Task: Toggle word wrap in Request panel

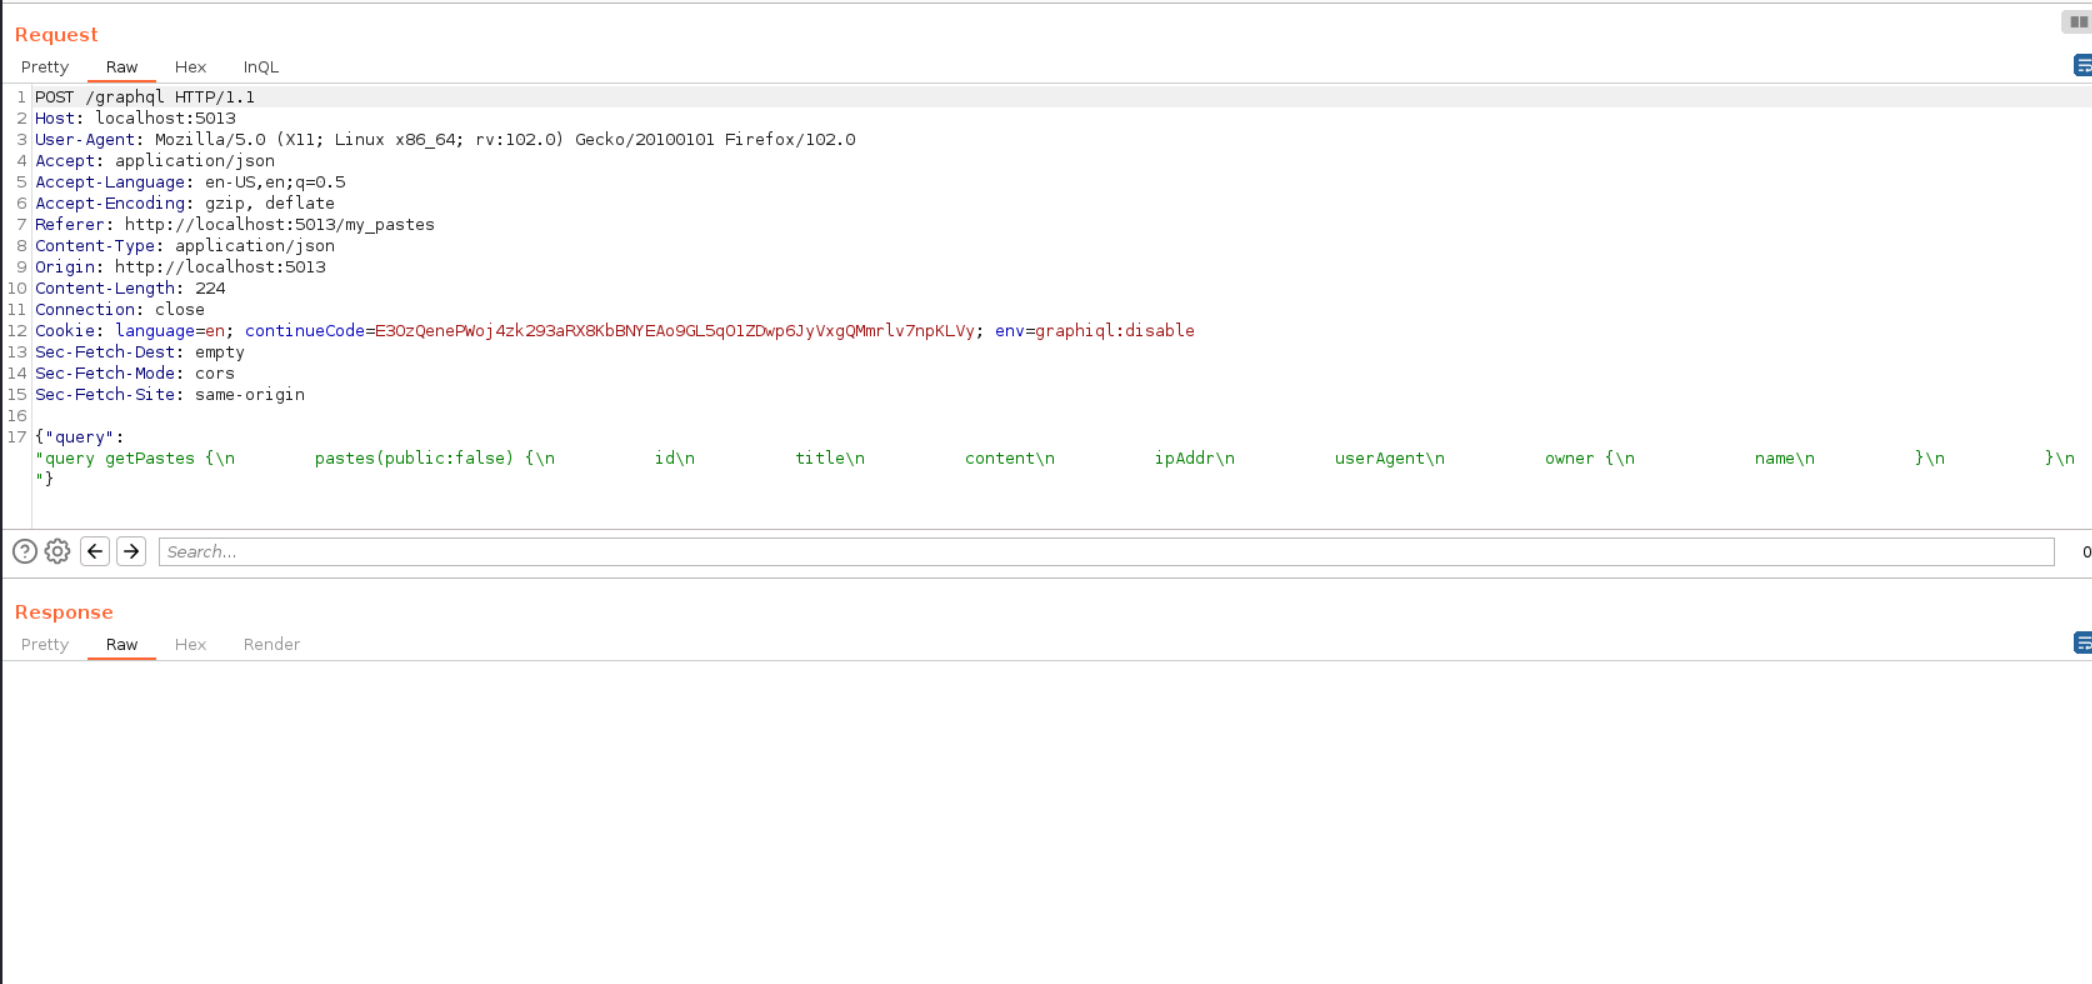Action: tap(2082, 66)
